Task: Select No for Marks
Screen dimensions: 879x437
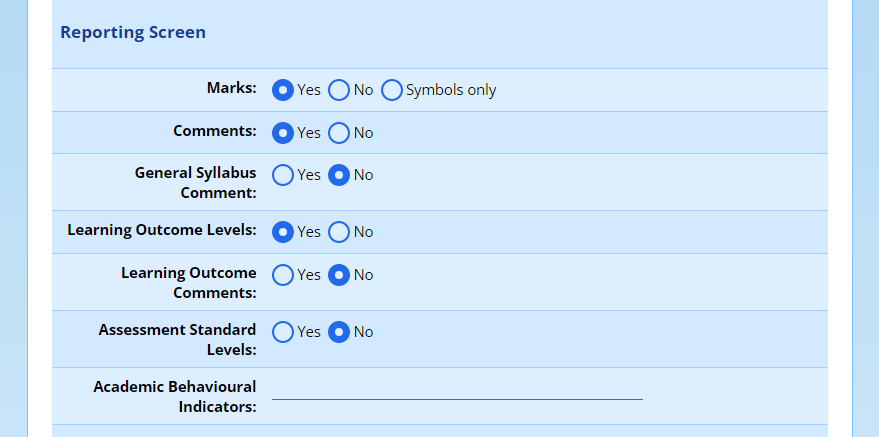Action: click(x=339, y=90)
